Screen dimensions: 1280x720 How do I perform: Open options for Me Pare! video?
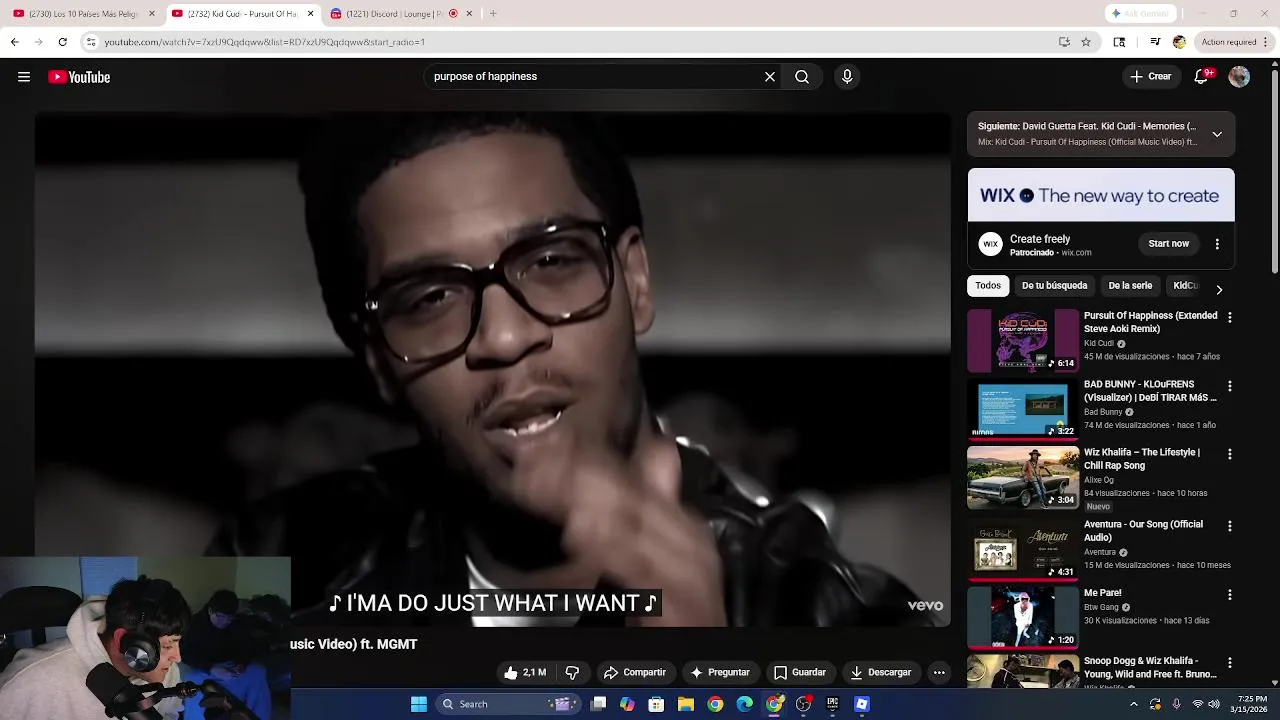pos(1230,594)
